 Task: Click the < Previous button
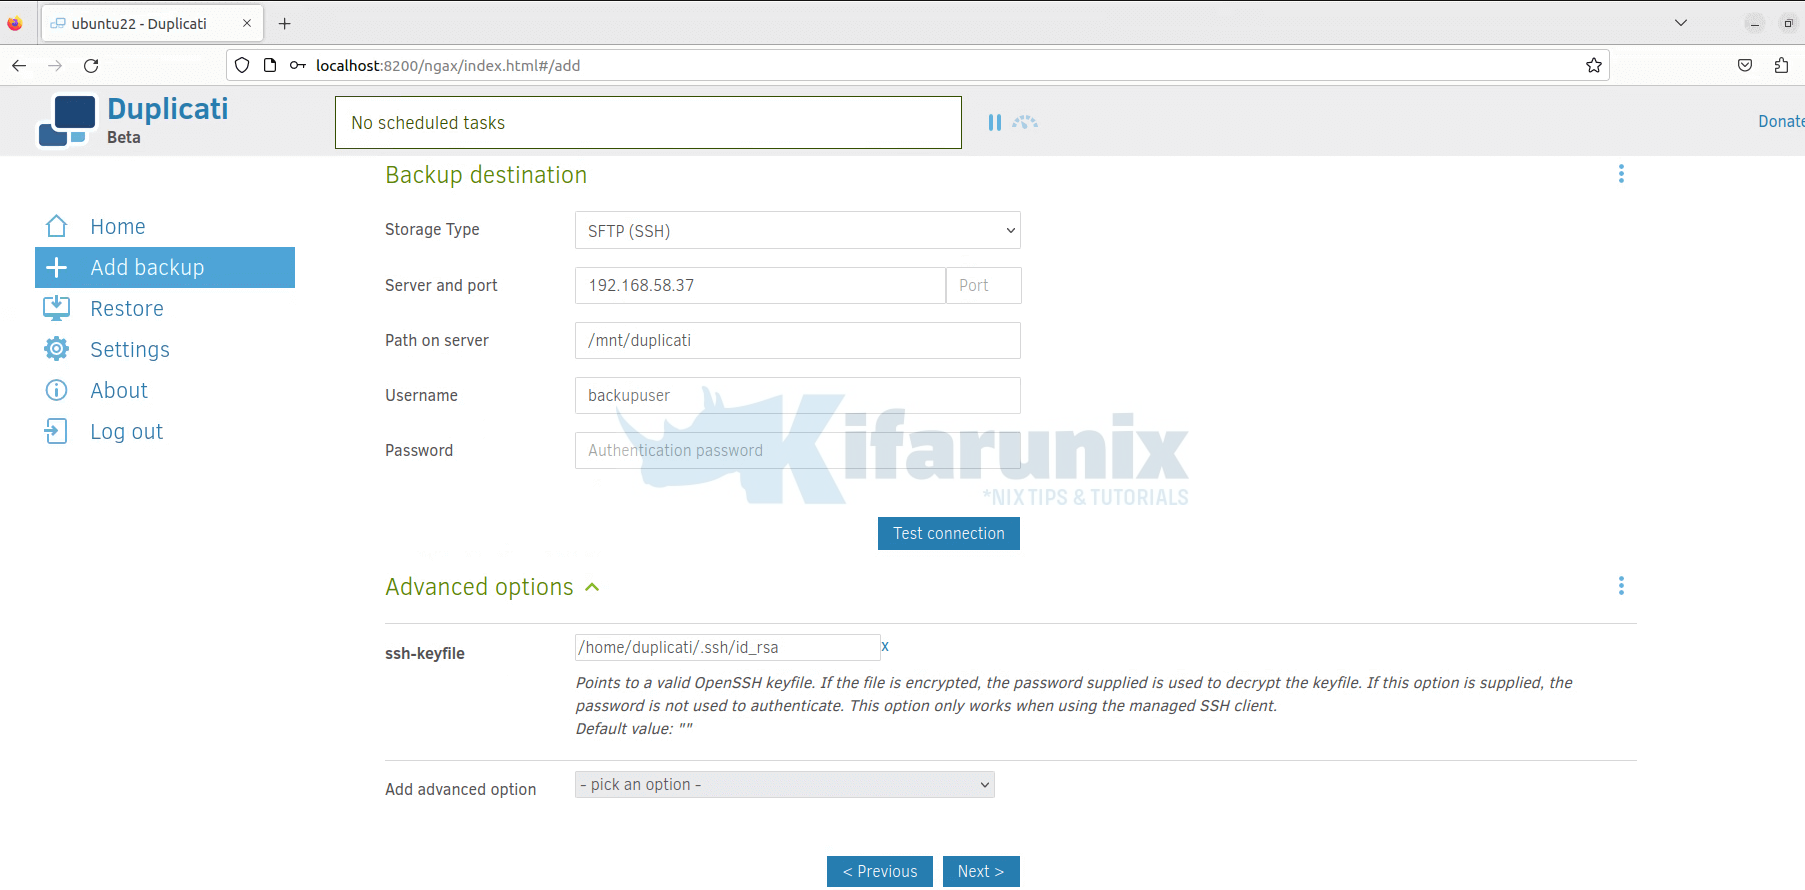tap(880, 871)
